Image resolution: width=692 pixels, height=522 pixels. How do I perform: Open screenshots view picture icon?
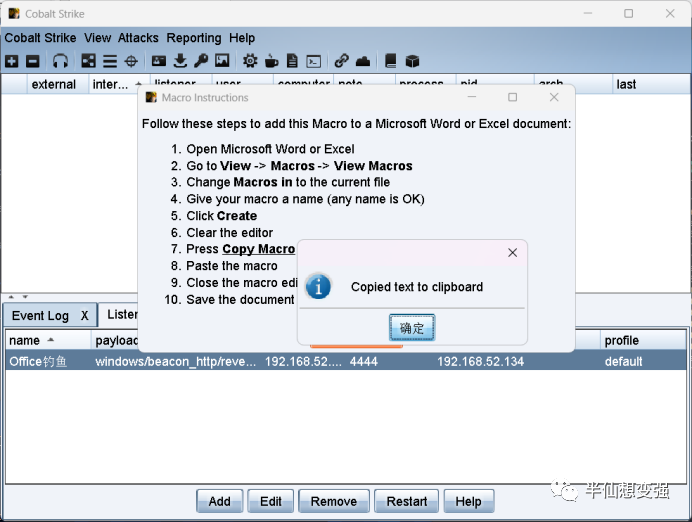[x=222, y=61]
